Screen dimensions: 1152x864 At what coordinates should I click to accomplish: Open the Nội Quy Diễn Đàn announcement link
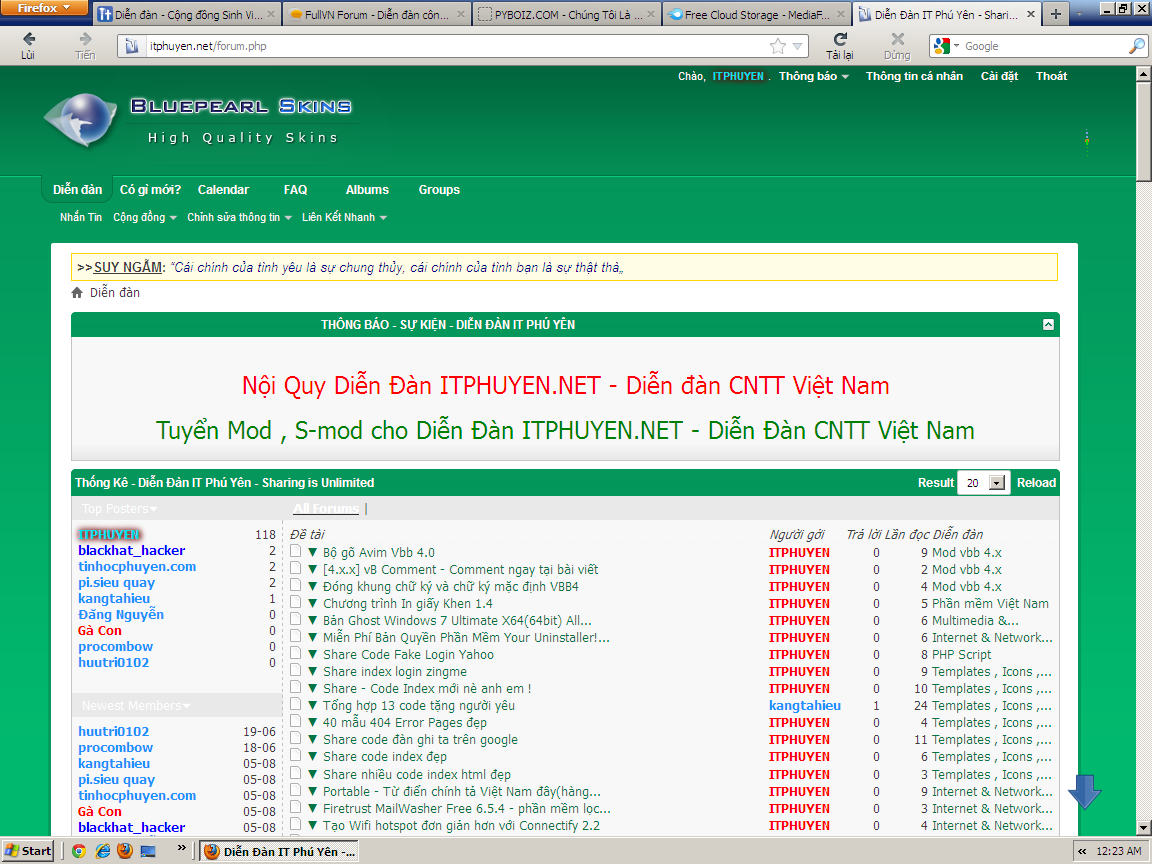coord(565,385)
